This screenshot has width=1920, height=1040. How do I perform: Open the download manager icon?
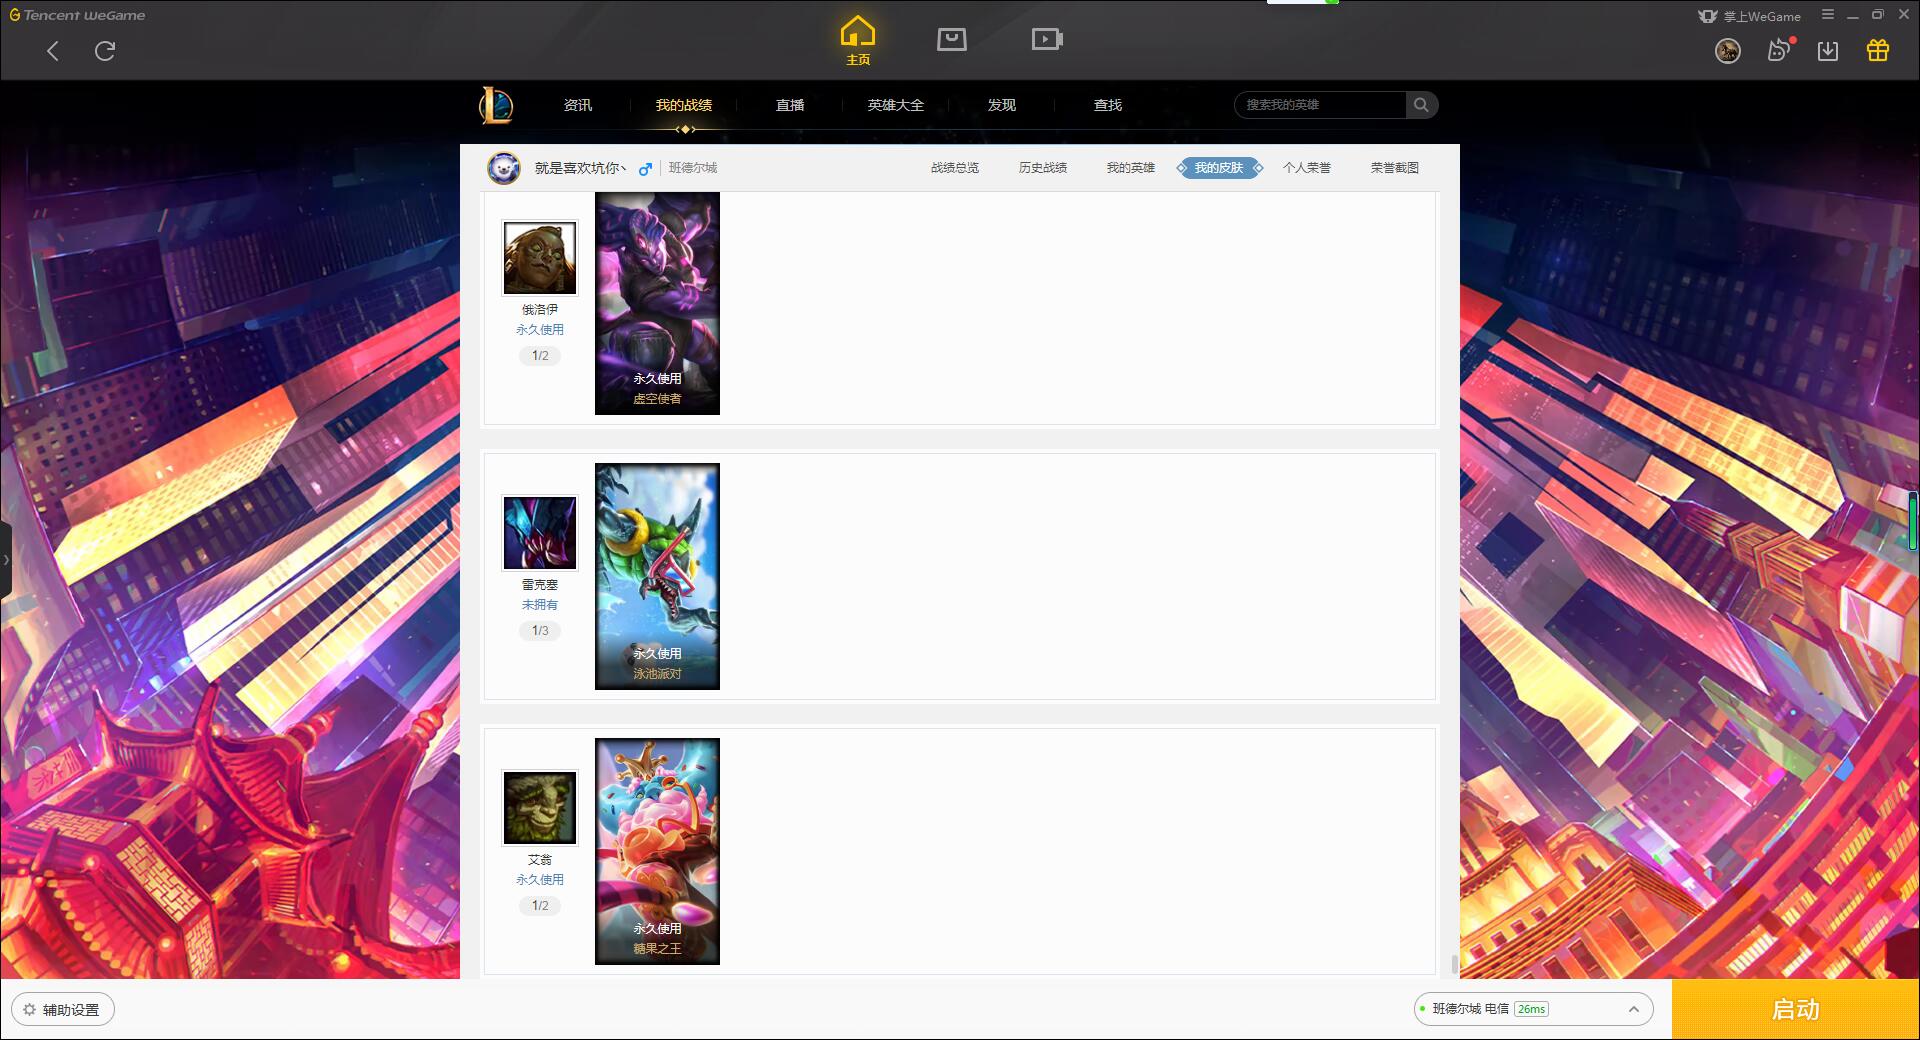[1828, 51]
